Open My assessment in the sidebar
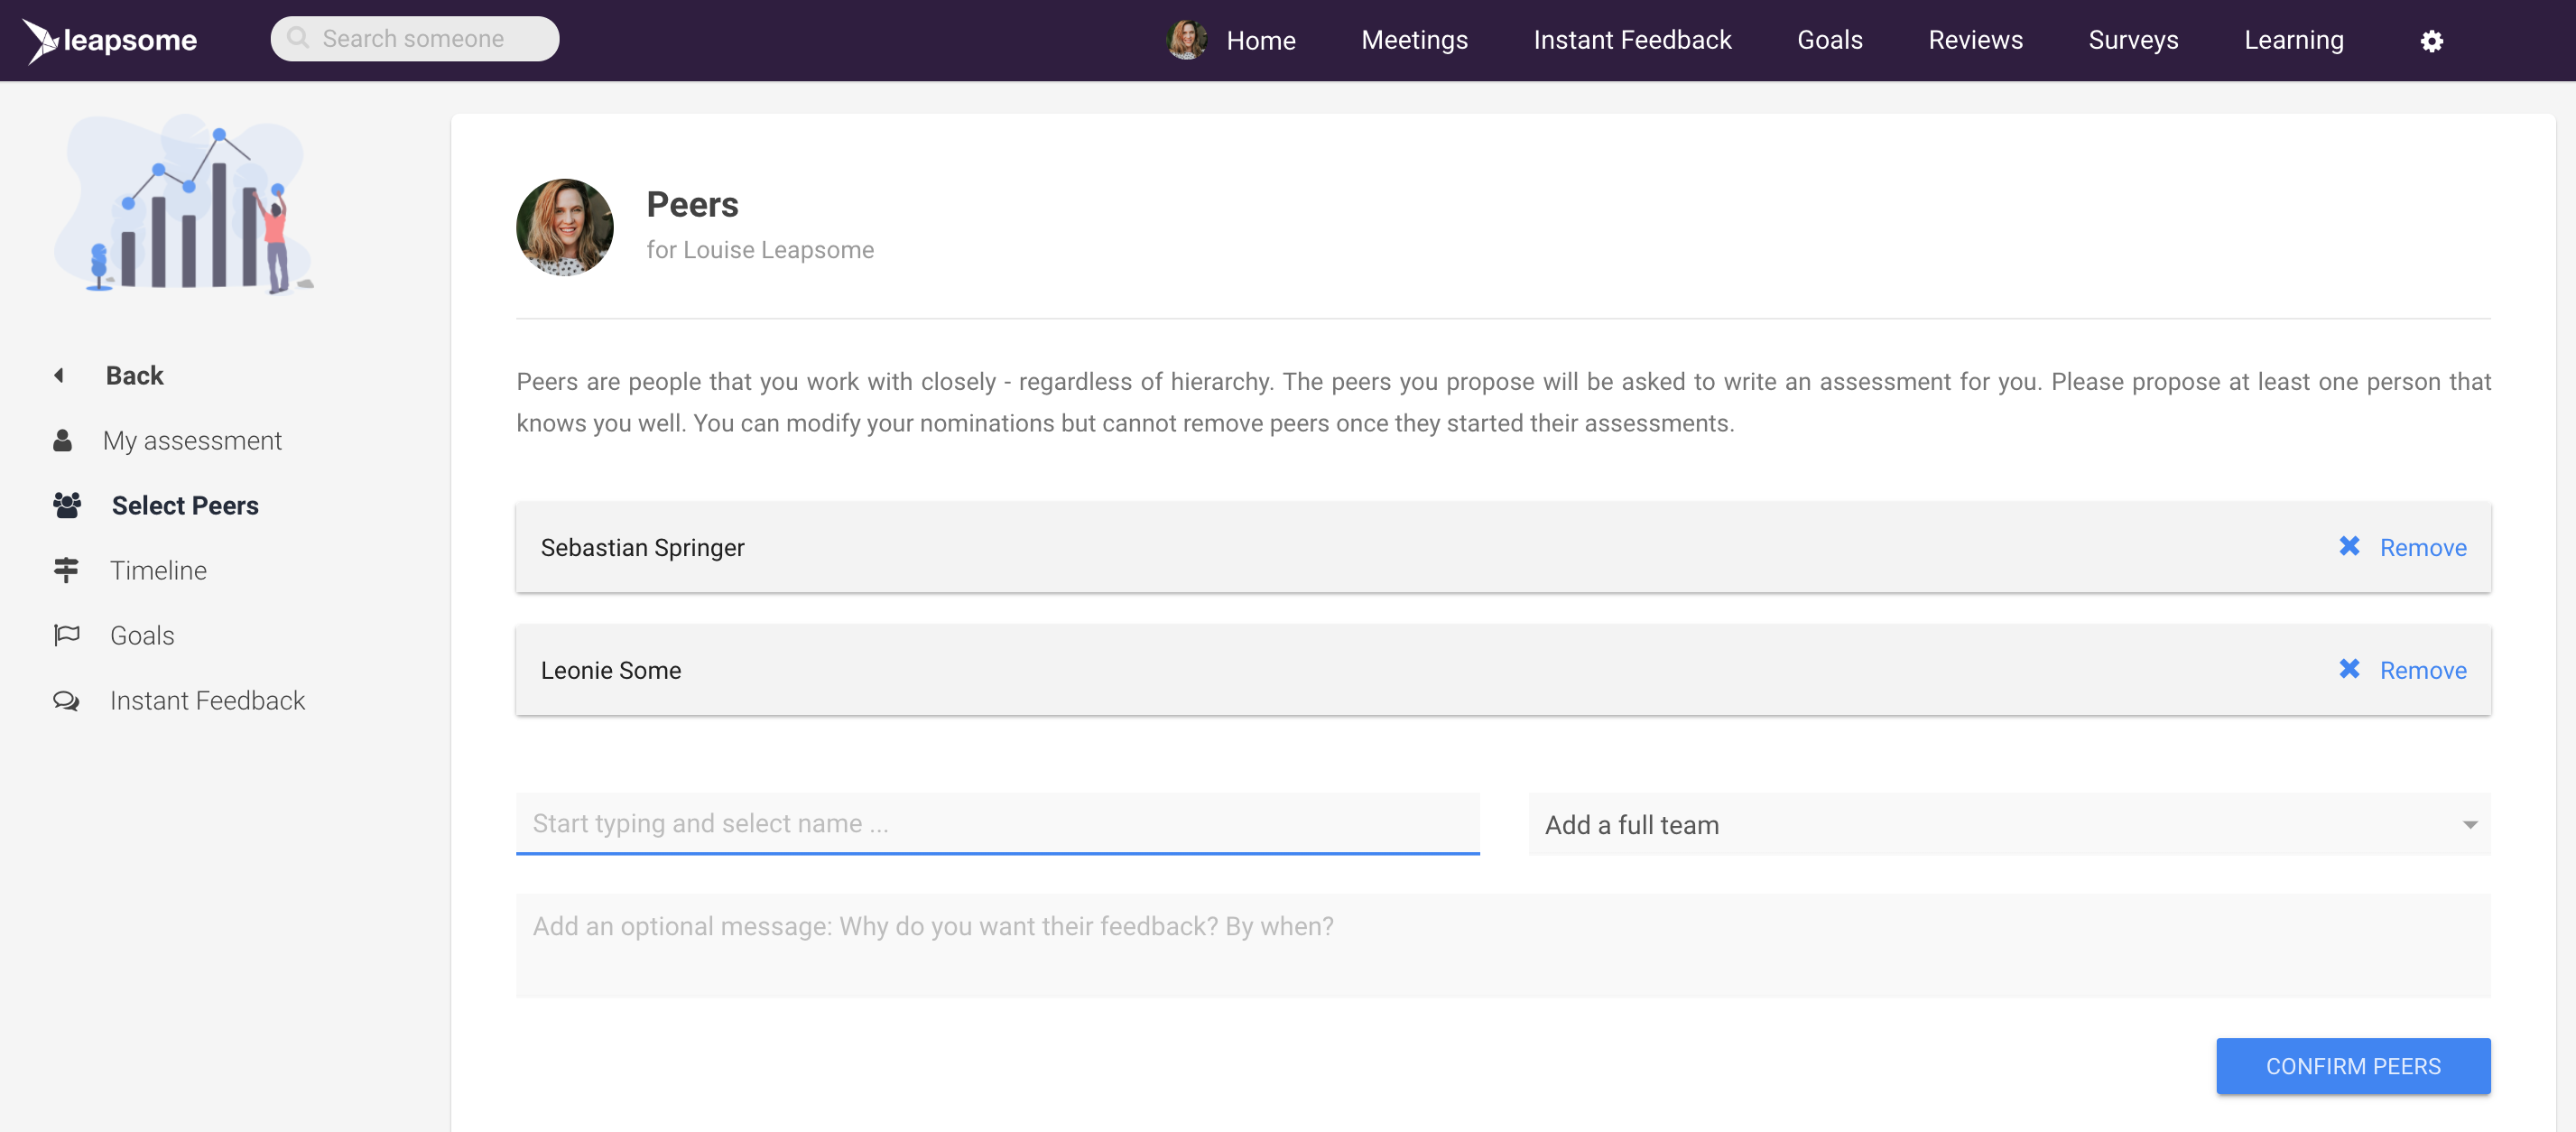Viewport: 2576px width, 1132px height. pos(192,440)
